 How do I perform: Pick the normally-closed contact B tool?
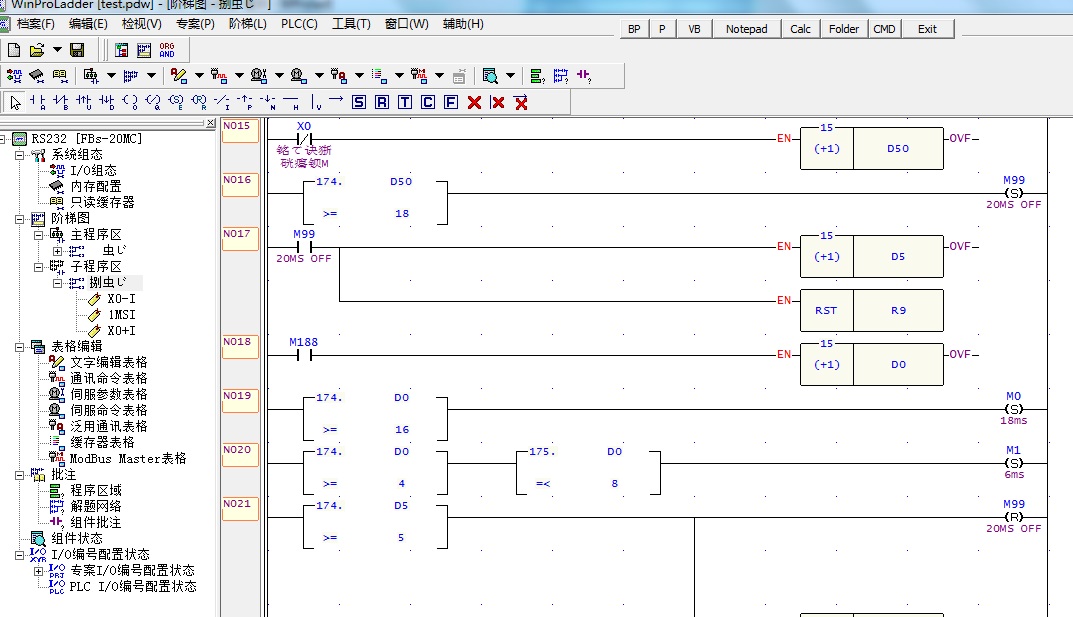click(60, 102)
